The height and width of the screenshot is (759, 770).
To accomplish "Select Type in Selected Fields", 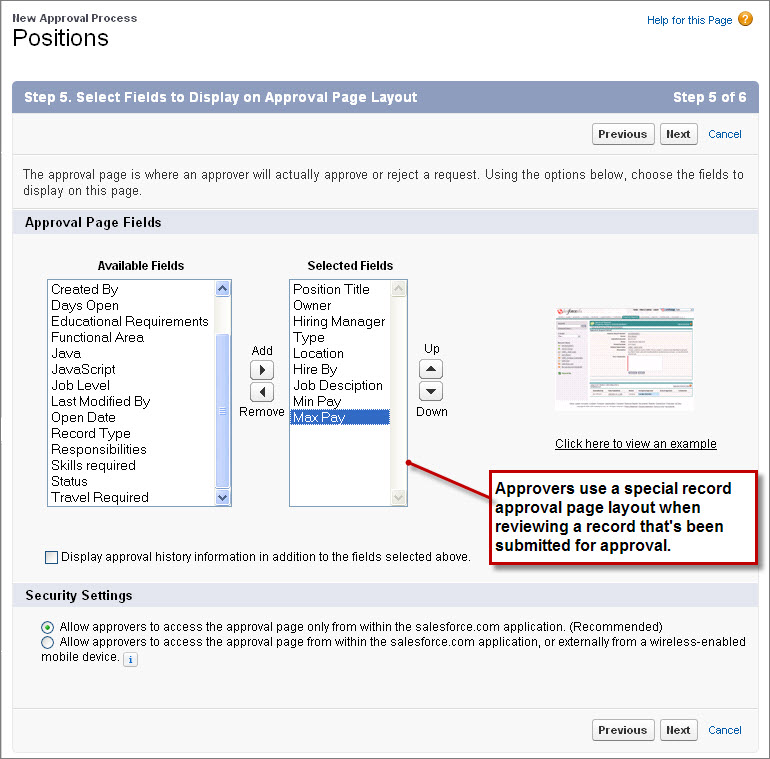I will 340,337.
